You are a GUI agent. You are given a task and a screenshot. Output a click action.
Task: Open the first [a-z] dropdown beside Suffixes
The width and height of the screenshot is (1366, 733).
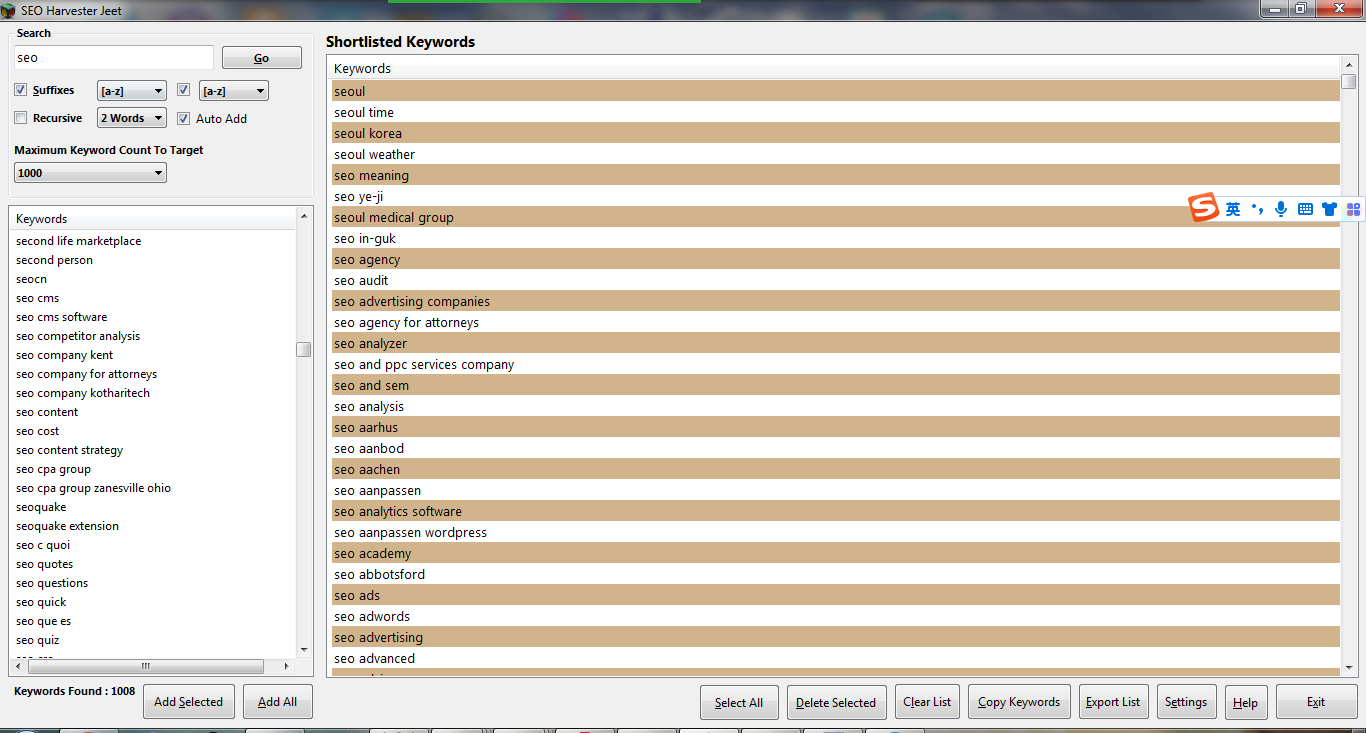point(132,91)
